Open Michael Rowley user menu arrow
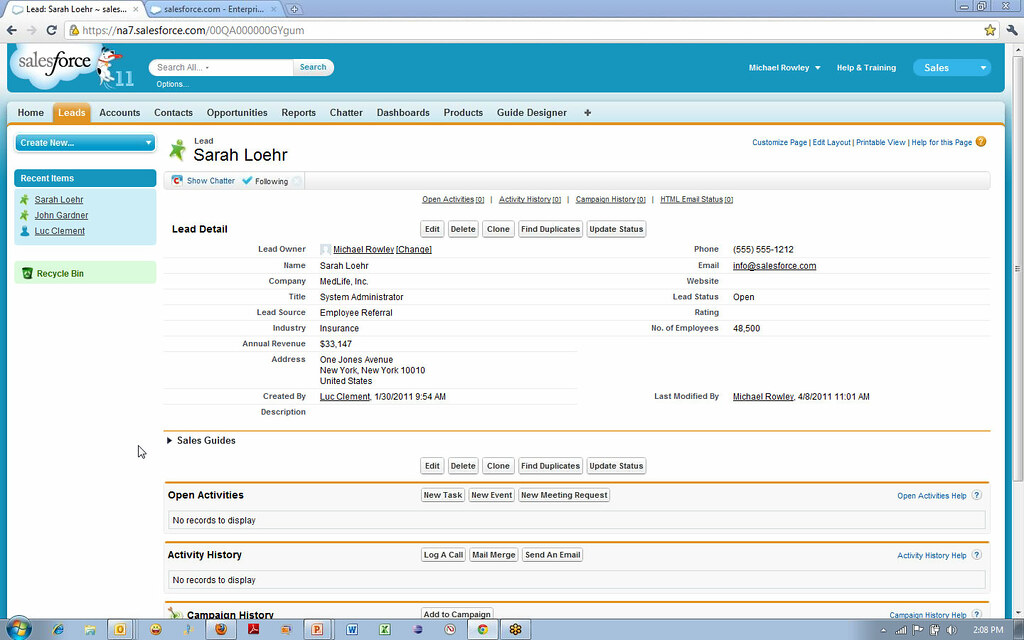Viewport: 1024px width, 640px height. (x=818, y=68)
